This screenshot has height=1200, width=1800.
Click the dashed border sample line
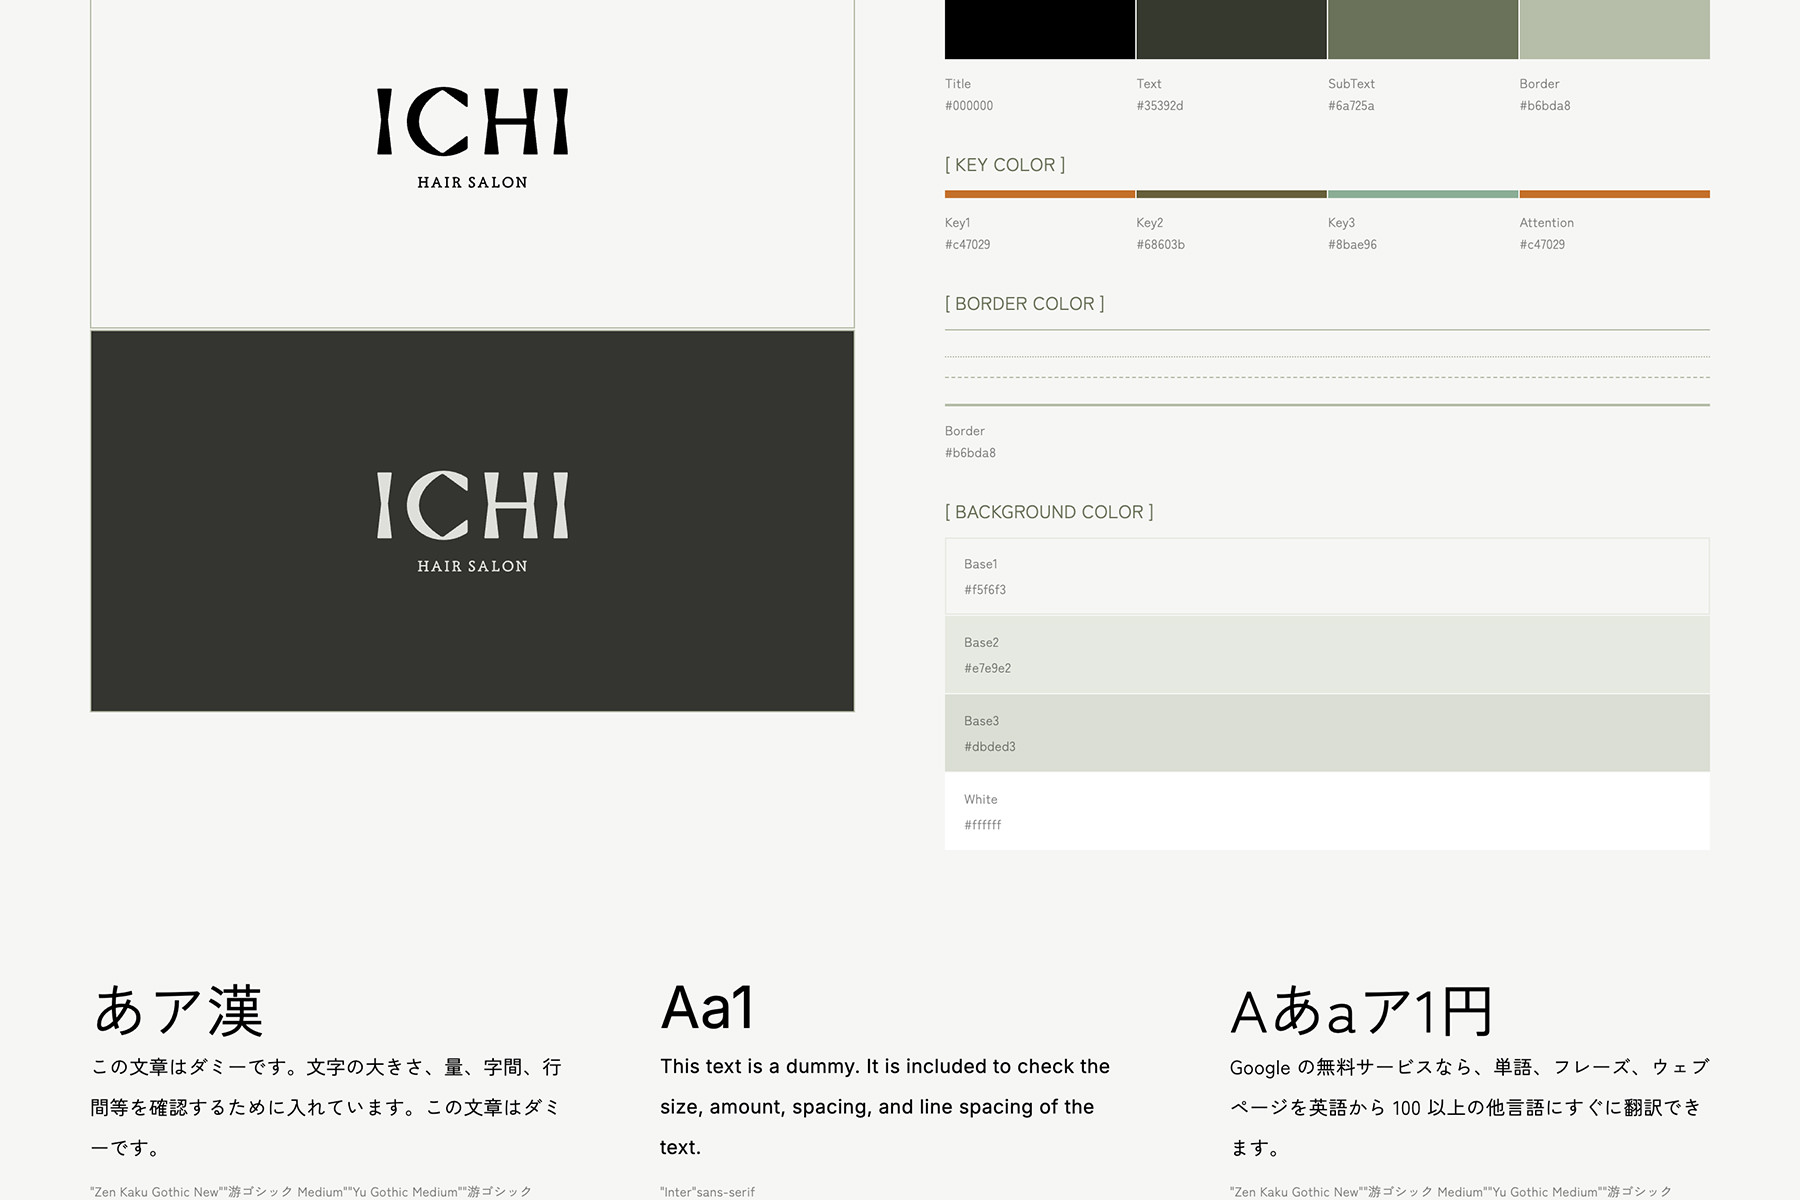click(1327, 377)
